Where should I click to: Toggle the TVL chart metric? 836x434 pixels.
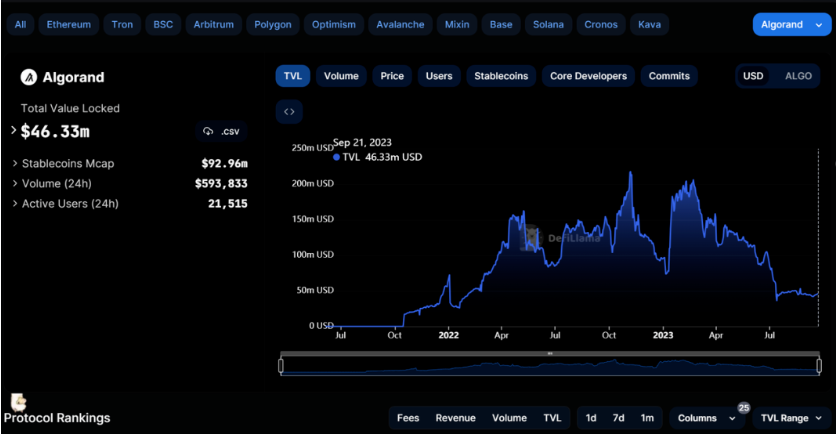[293, 76]
